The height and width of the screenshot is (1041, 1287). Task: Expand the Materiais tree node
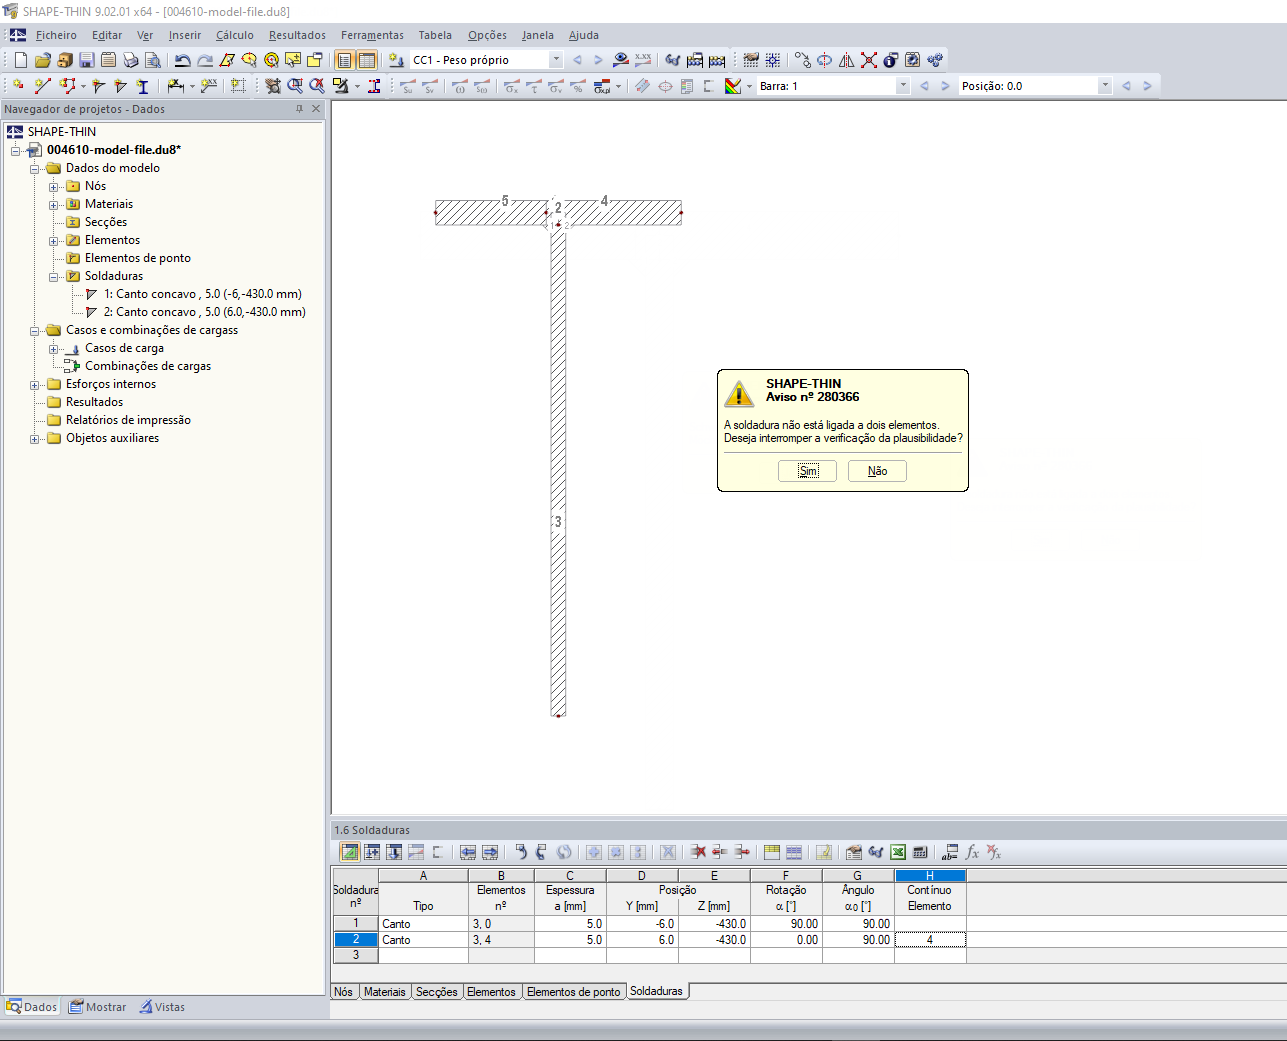(x=54, y=204)
